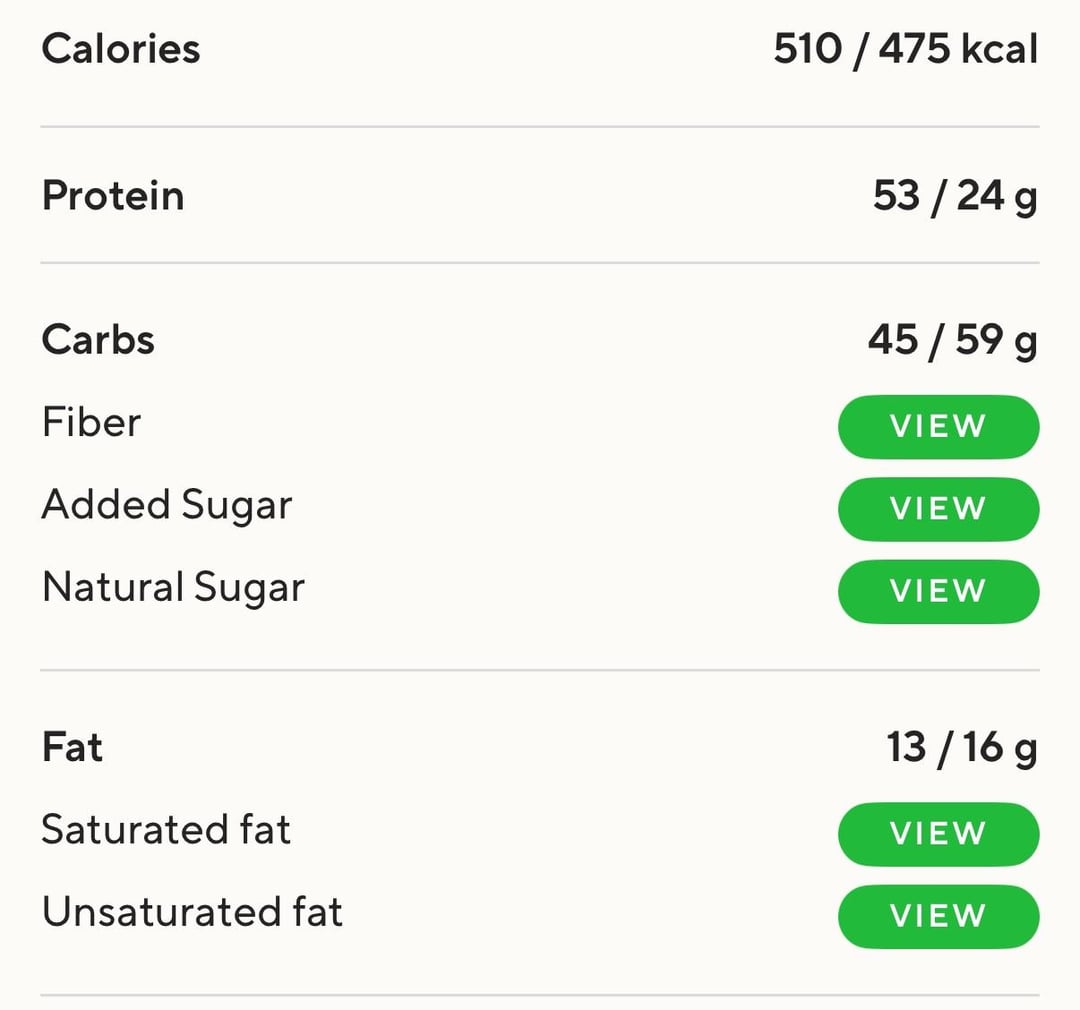Click the divider line below Calories
The width and height of the screenshot is (1080, 1010).
(540, 127)
